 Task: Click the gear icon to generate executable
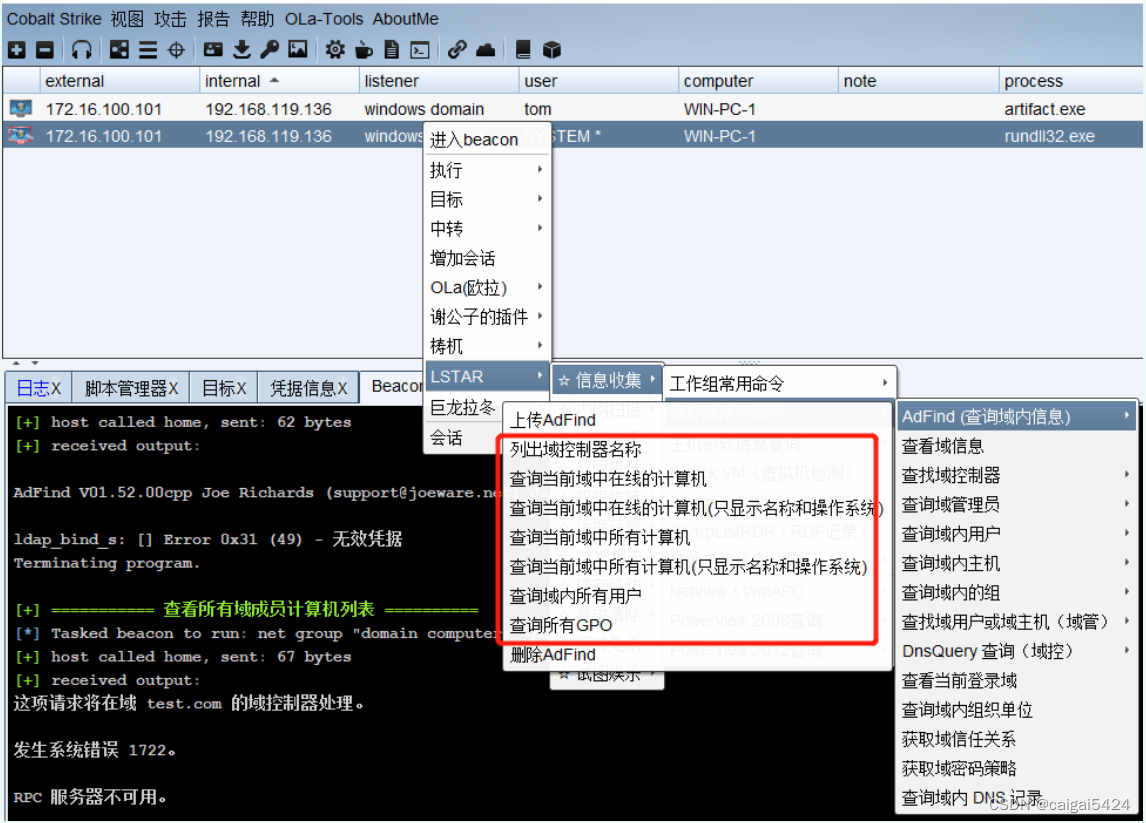335,50
